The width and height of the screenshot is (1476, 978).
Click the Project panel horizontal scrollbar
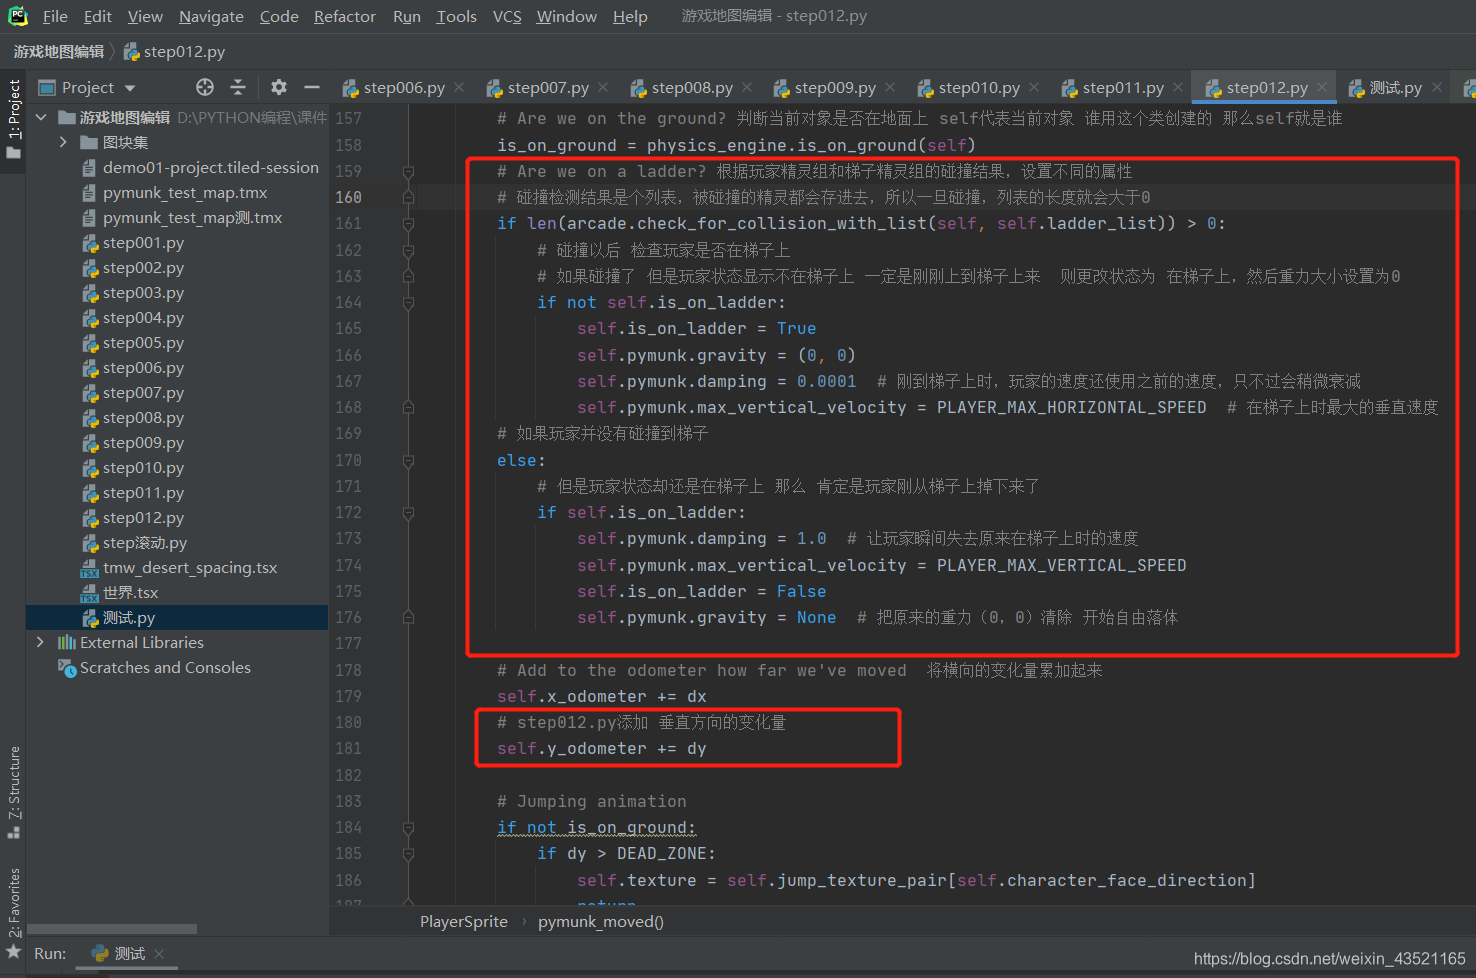click(x=112, y=929)
